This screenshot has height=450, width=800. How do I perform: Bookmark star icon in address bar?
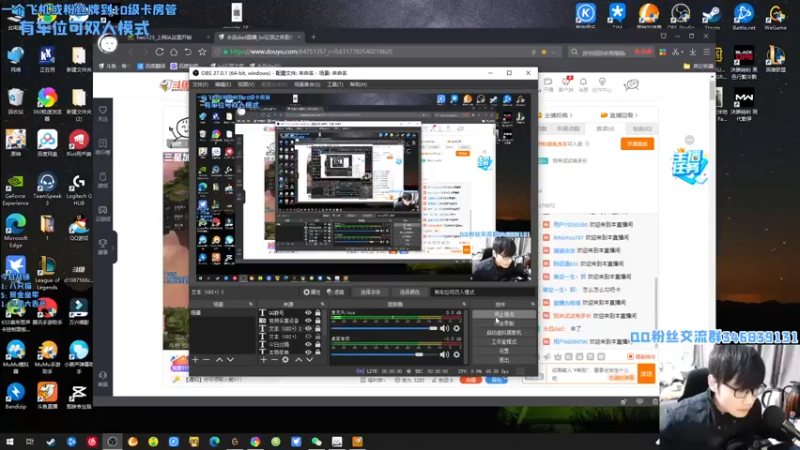click(544, 52)
